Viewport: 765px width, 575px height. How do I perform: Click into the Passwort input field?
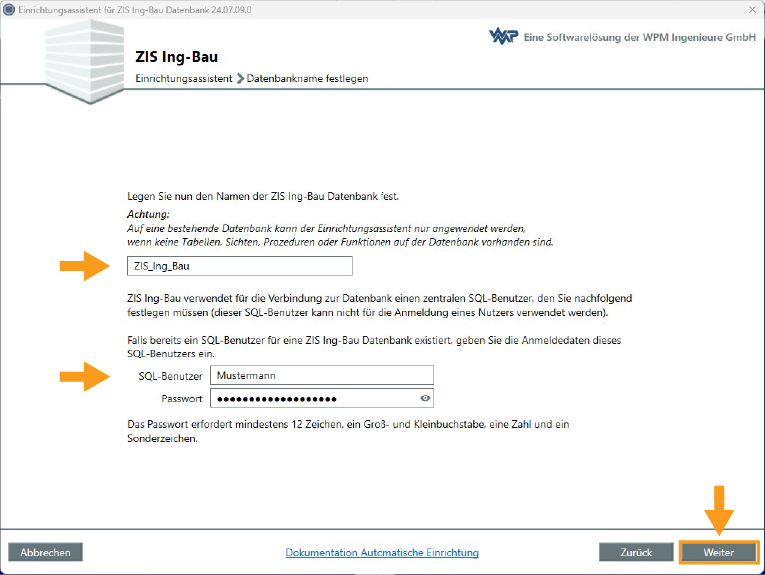tap(322, 398)
